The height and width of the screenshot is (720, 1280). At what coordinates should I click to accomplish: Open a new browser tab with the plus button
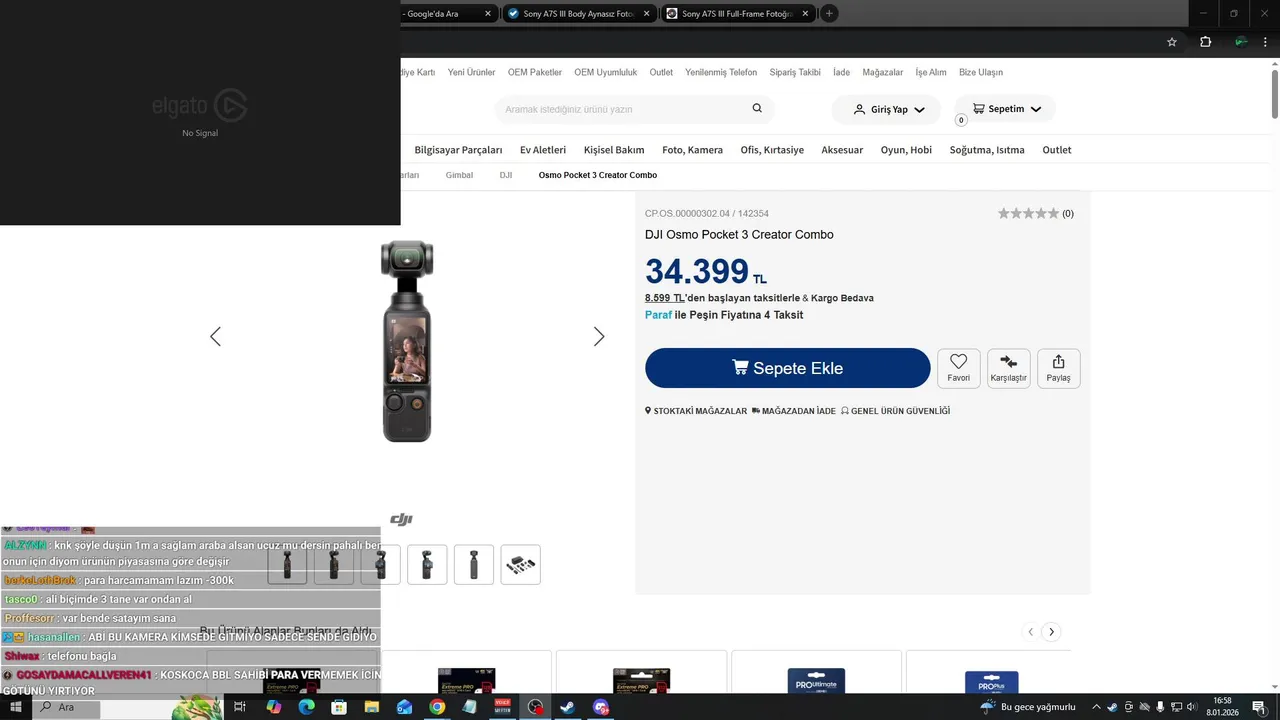pyautogui.click(x=829, y=13)
